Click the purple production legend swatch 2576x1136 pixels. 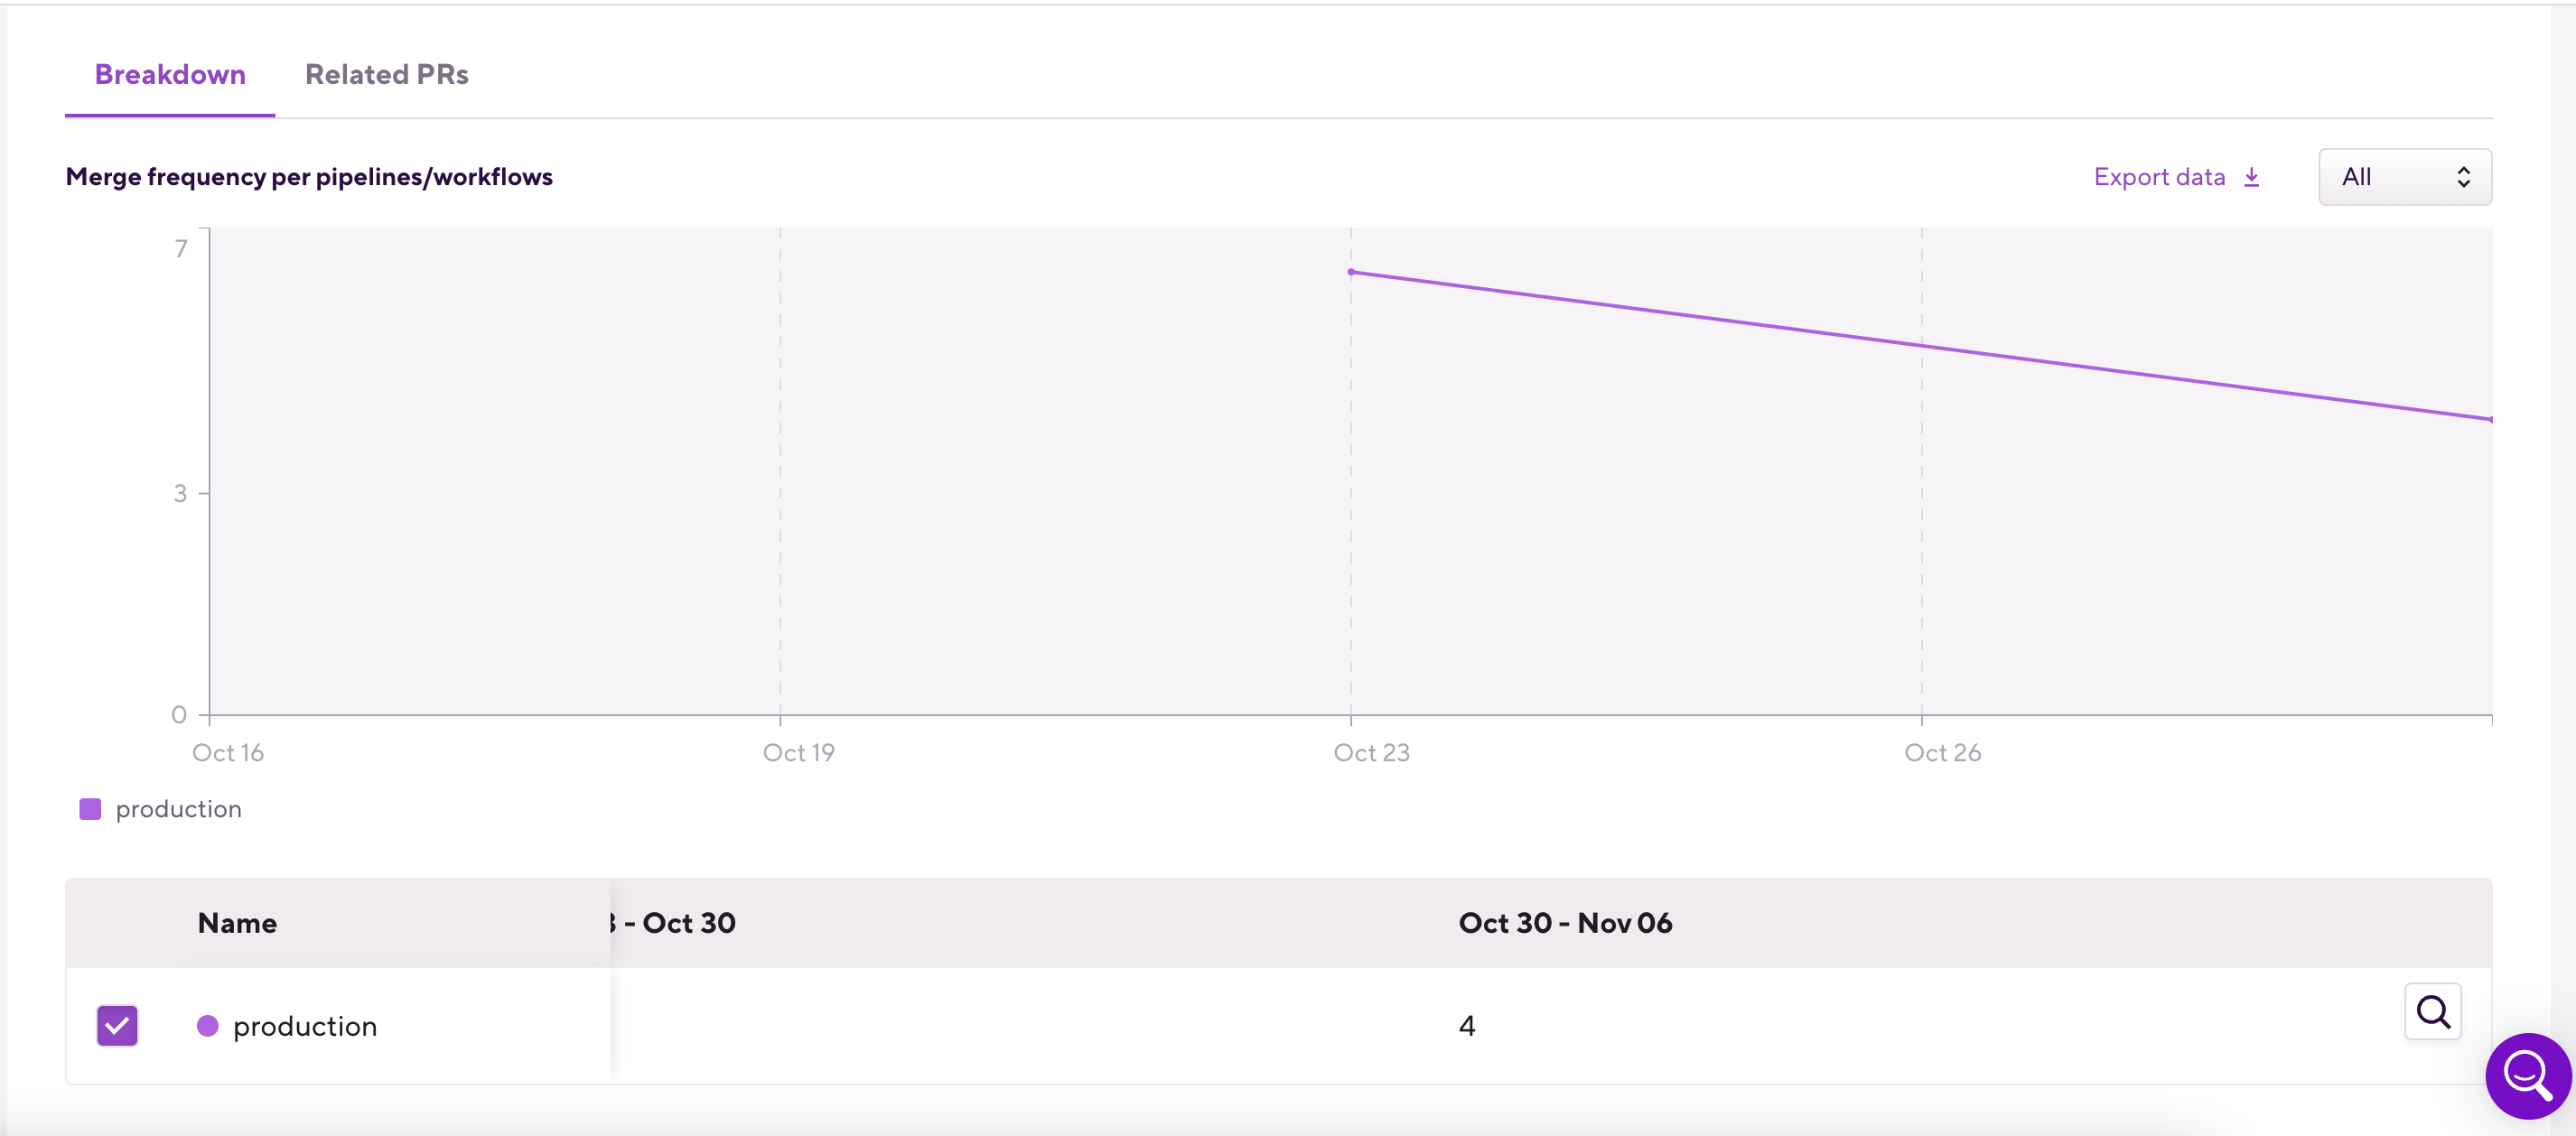(x=90, y=809)
